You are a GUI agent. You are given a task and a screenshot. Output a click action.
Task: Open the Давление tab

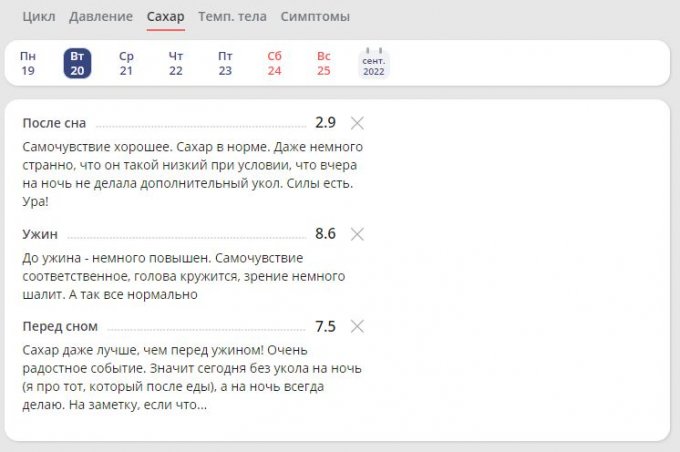[101, 17]
